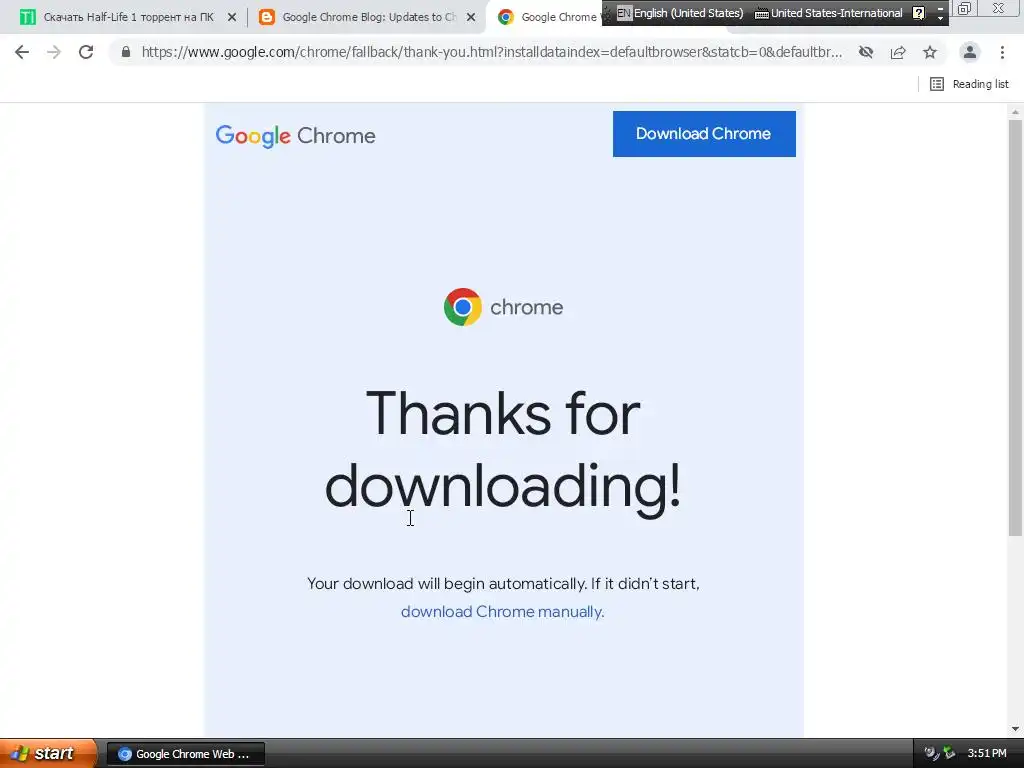The image size is (1024, 768).
Task: Click the Download Chrome button
Action: (704, 134)
